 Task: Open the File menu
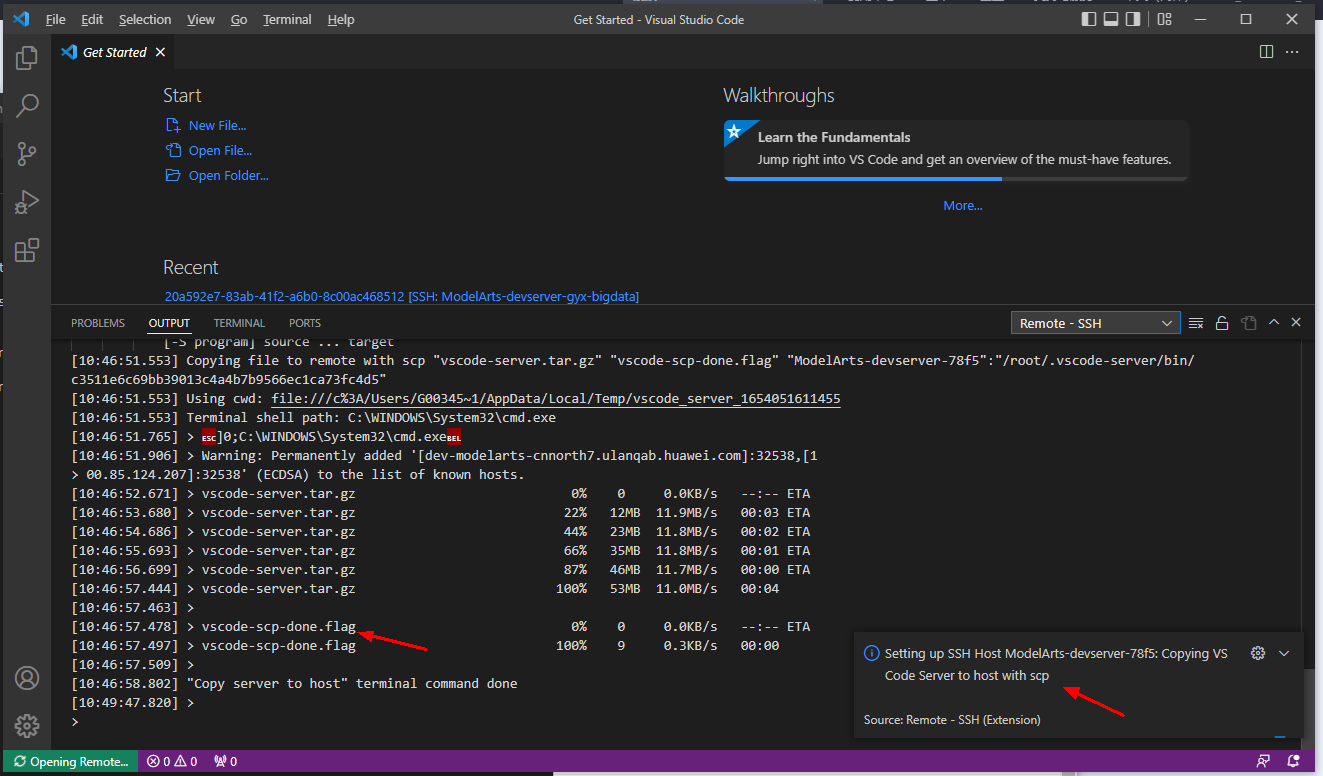56,19
